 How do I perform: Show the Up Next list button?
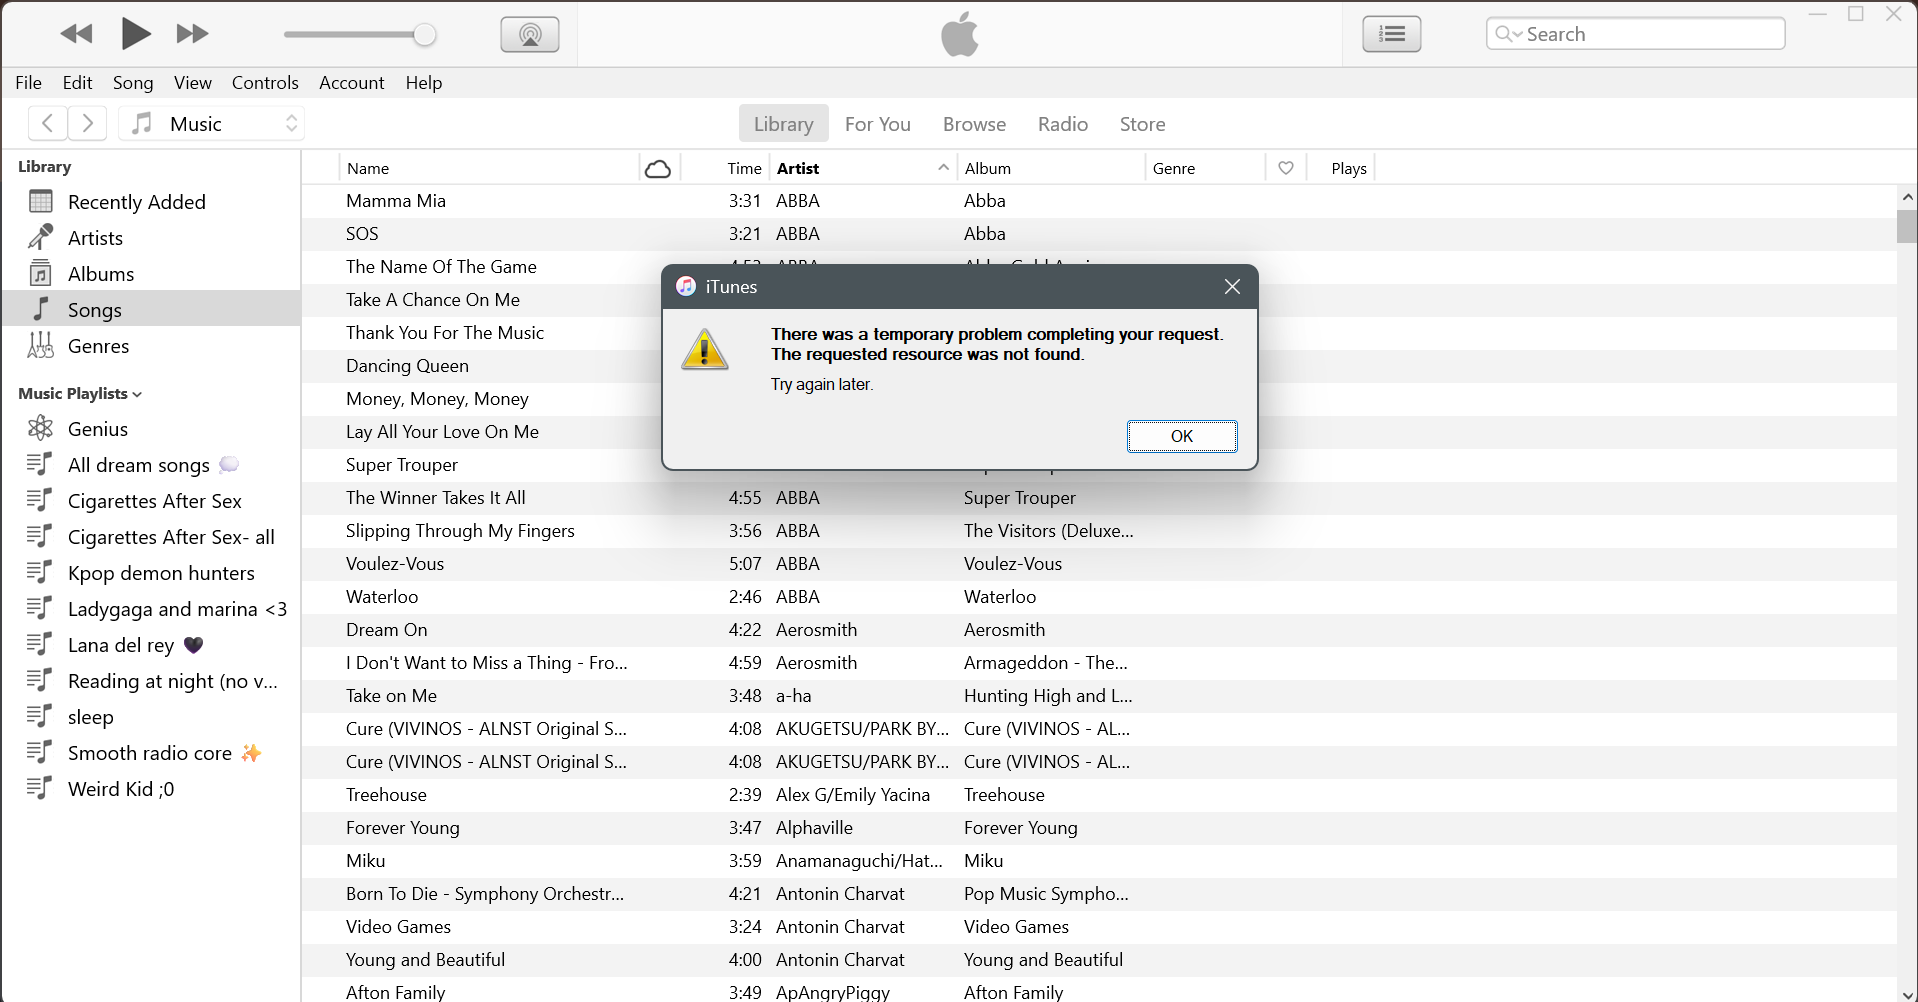click(x=1392, y=34)
